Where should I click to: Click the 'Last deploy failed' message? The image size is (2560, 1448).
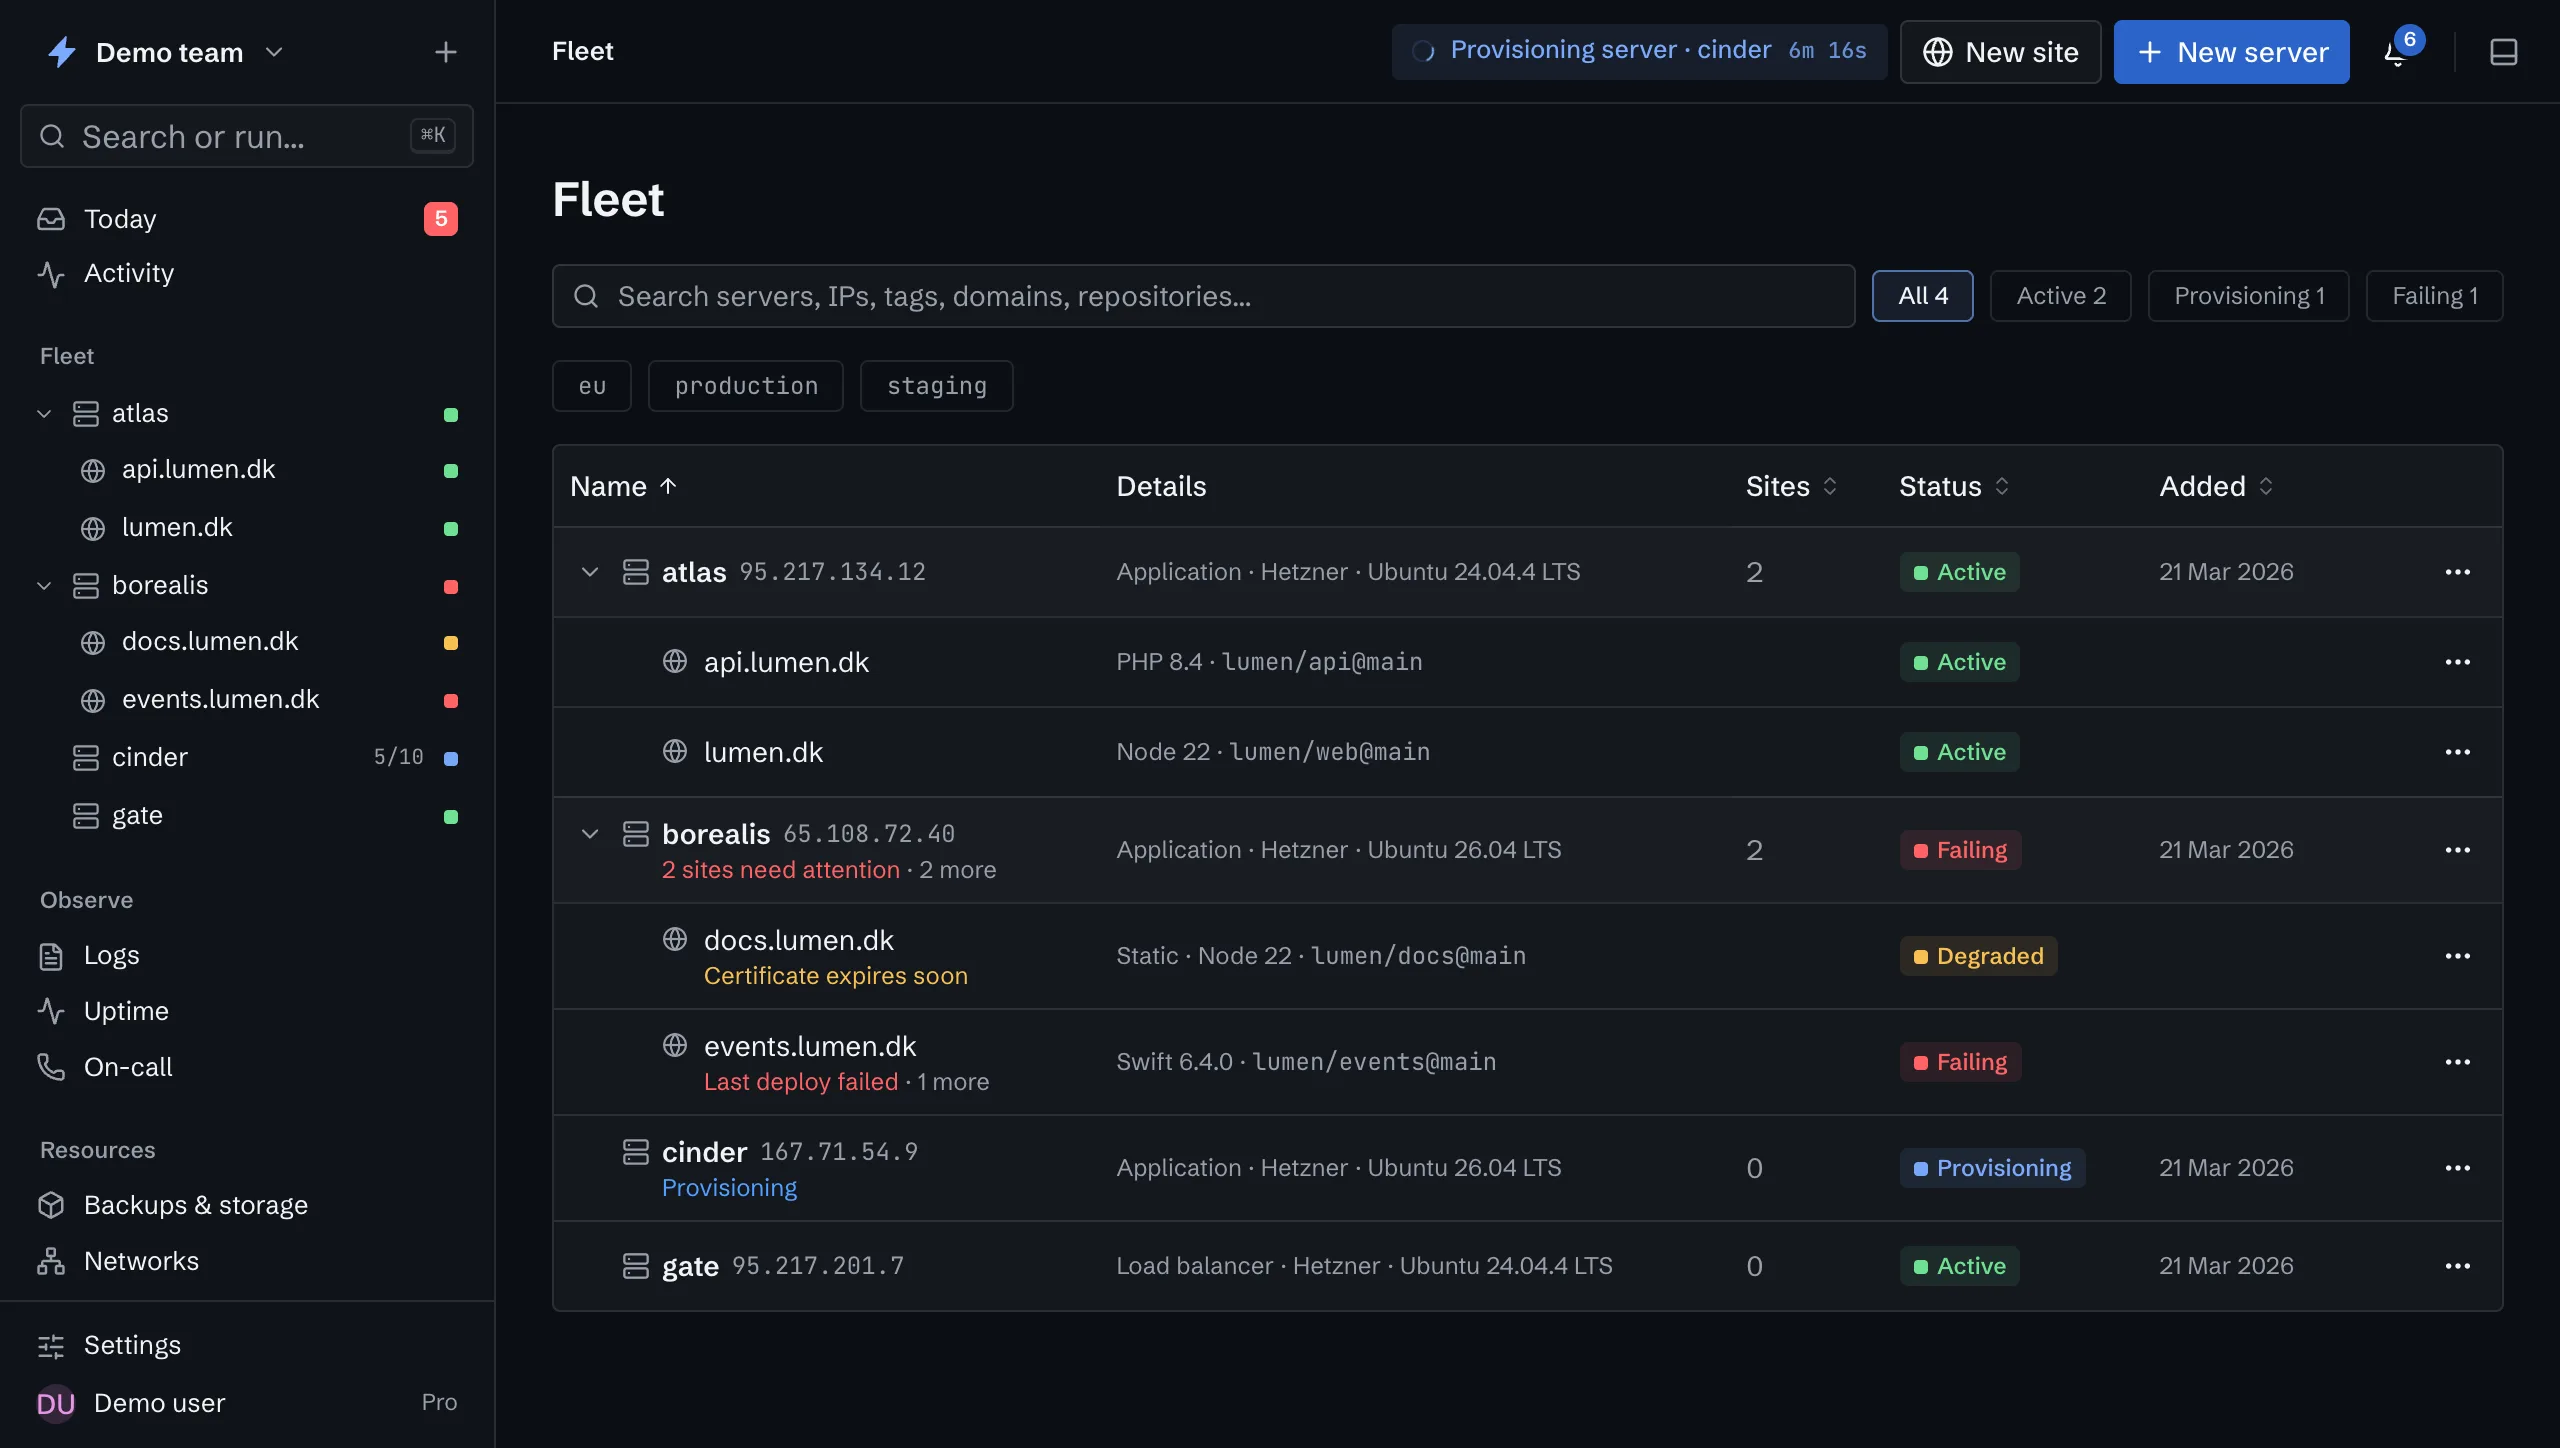pyautogui.click(x=801, y=1082)
